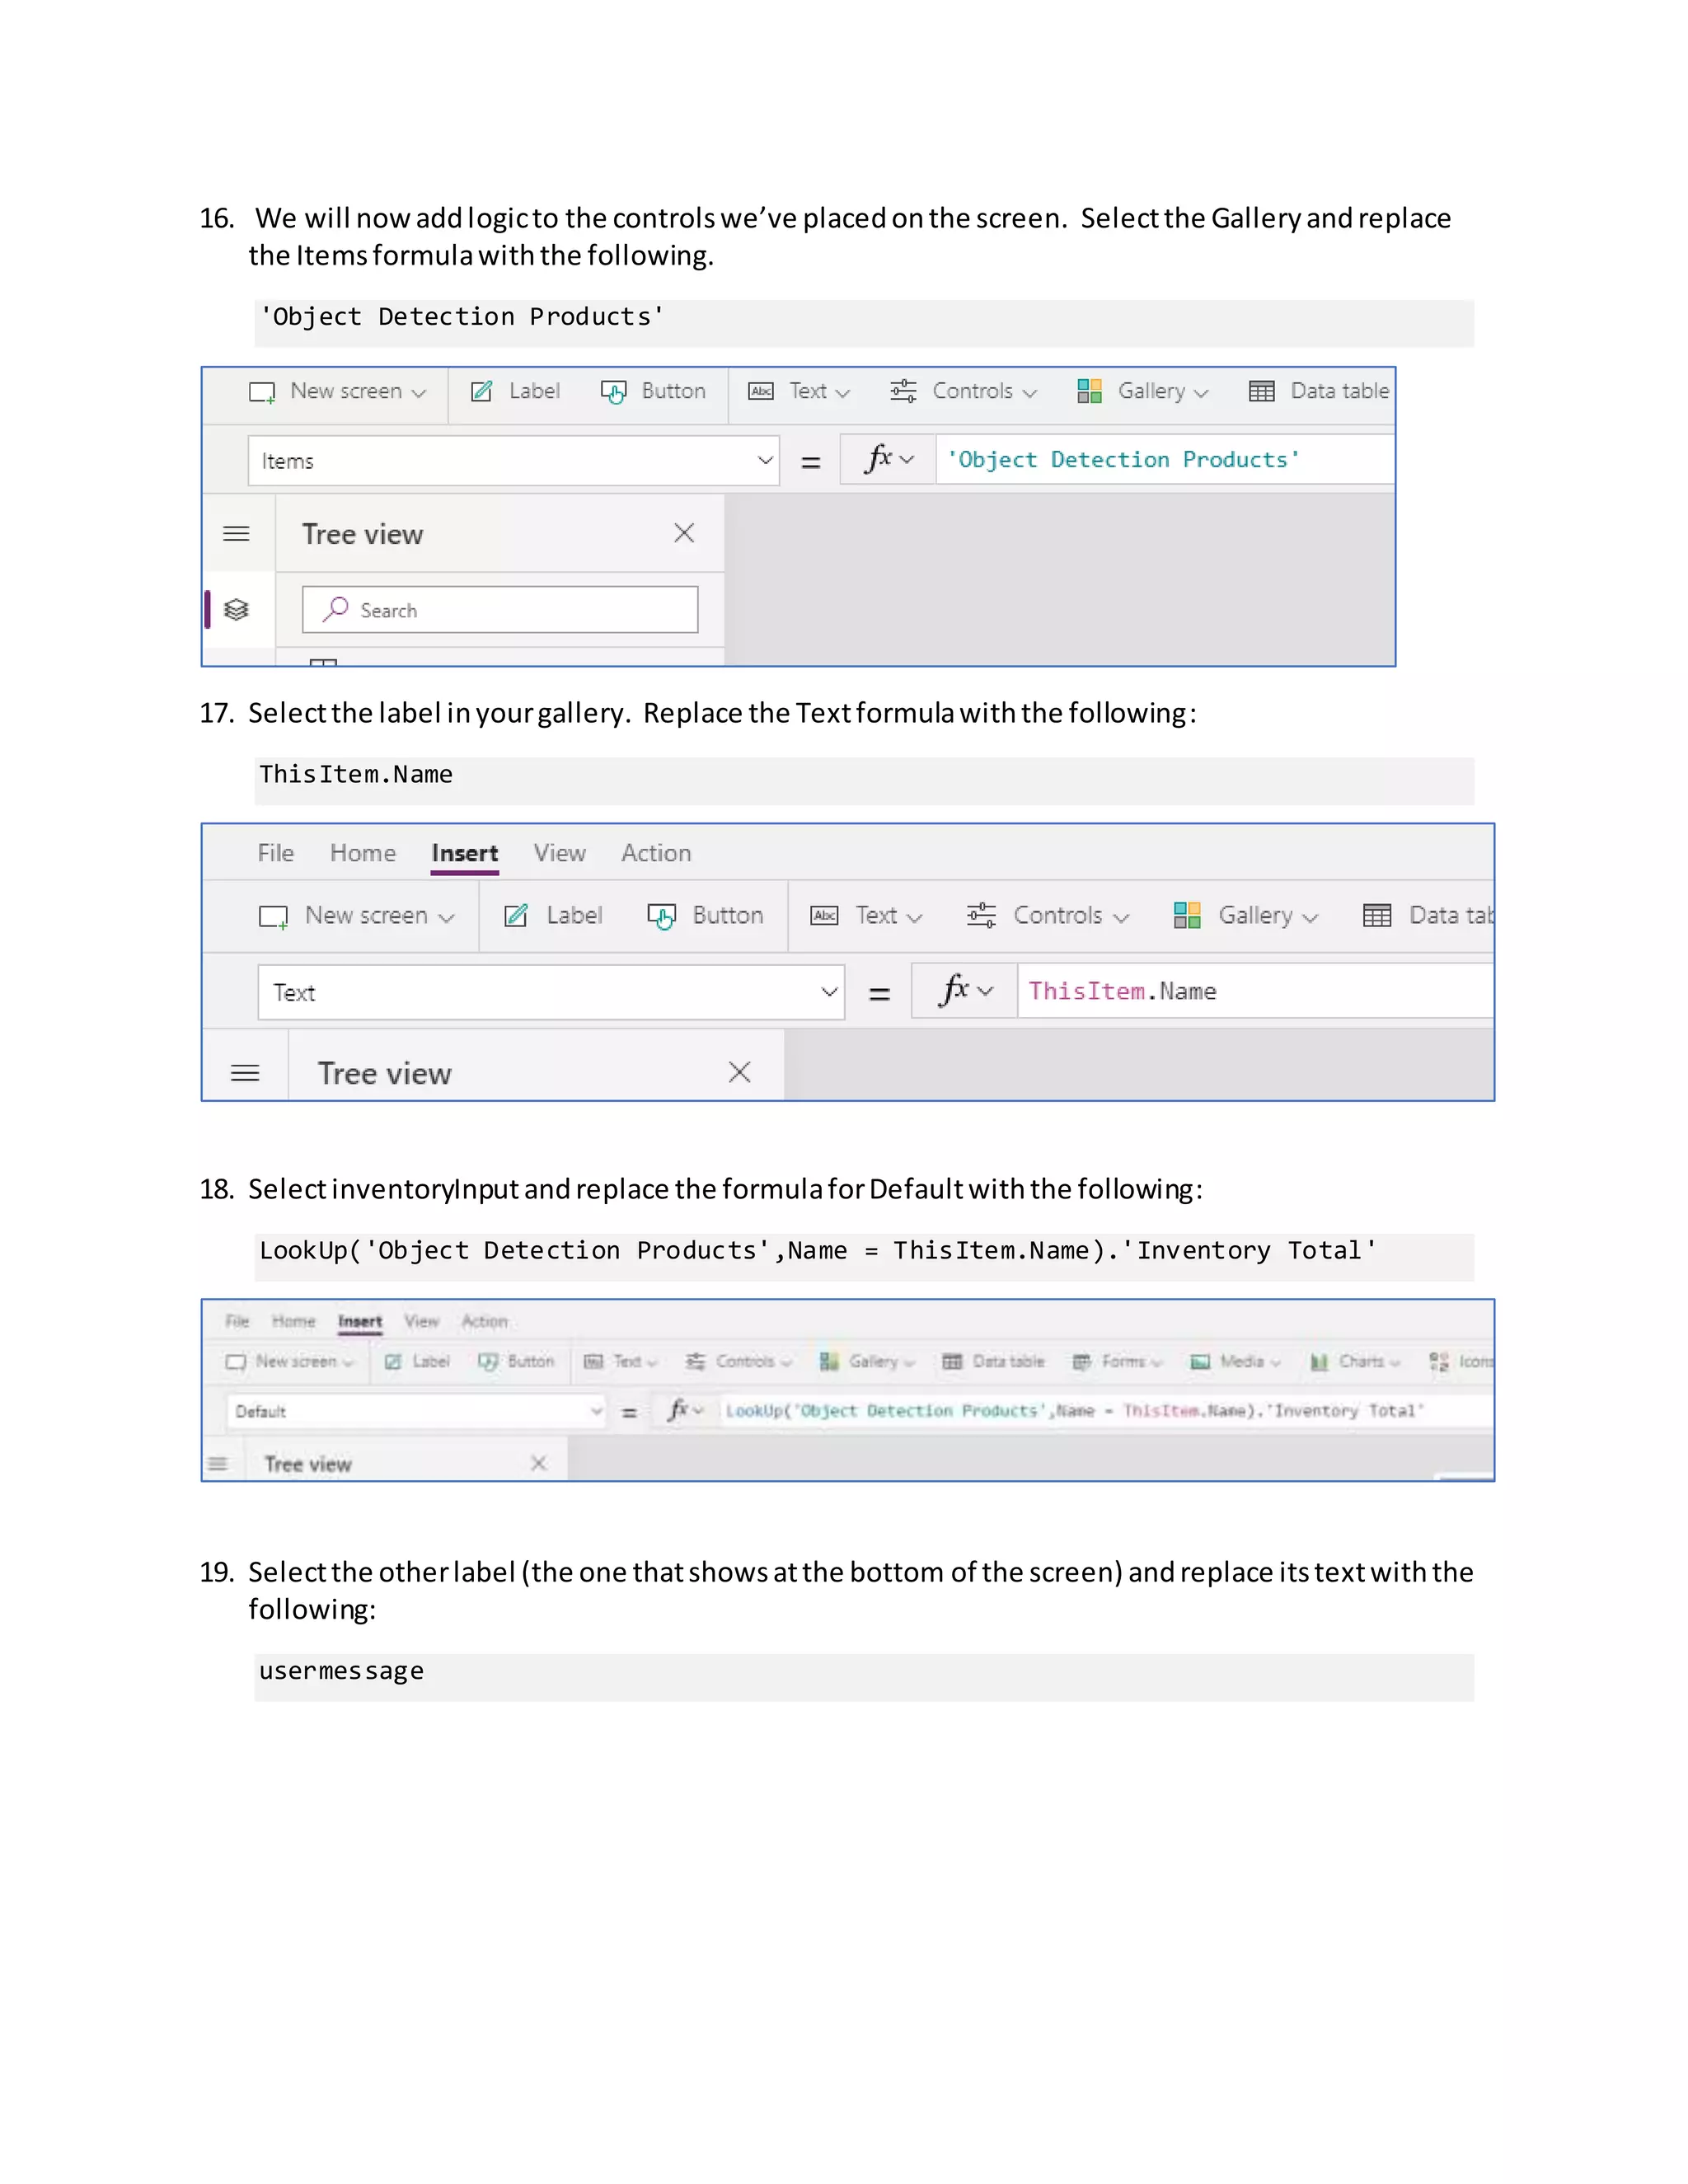Click hamburger menu icon beside first Tree view

pos(236,533)
